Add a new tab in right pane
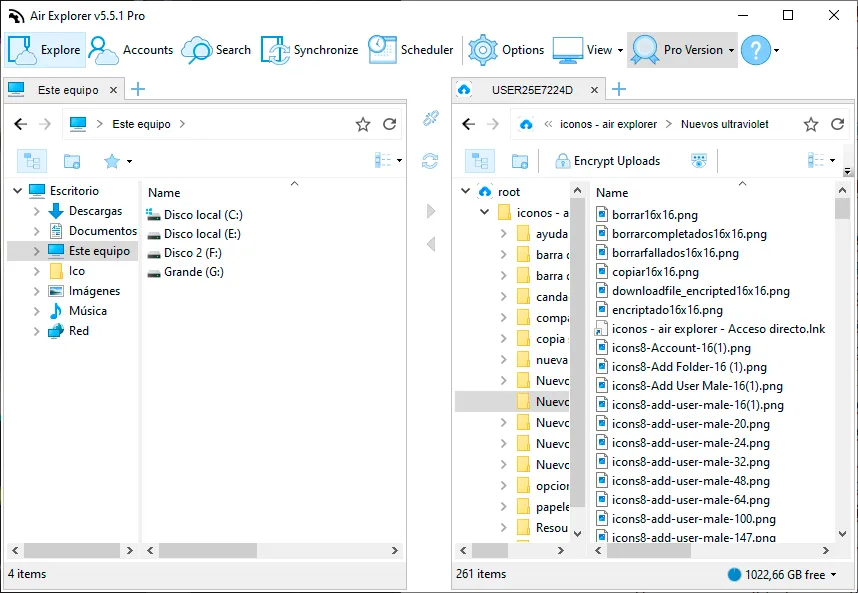858x593 pixels. coord(619,89)
